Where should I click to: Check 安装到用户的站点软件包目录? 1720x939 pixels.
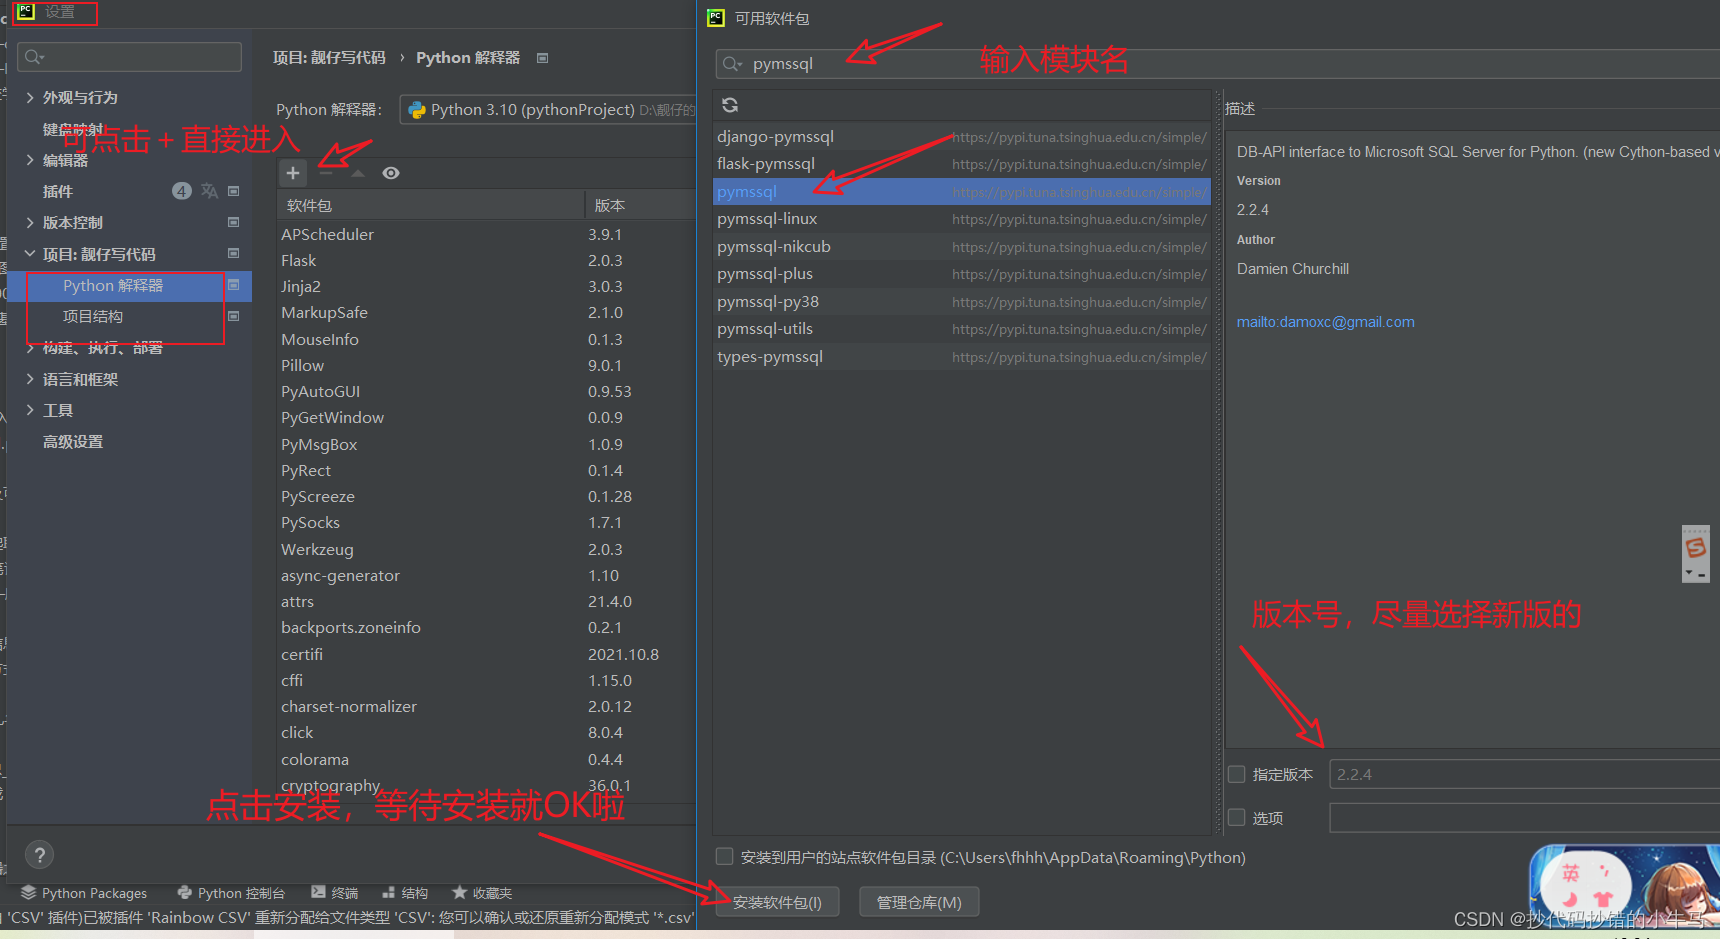pyautogui.click(x=723, y=857)
